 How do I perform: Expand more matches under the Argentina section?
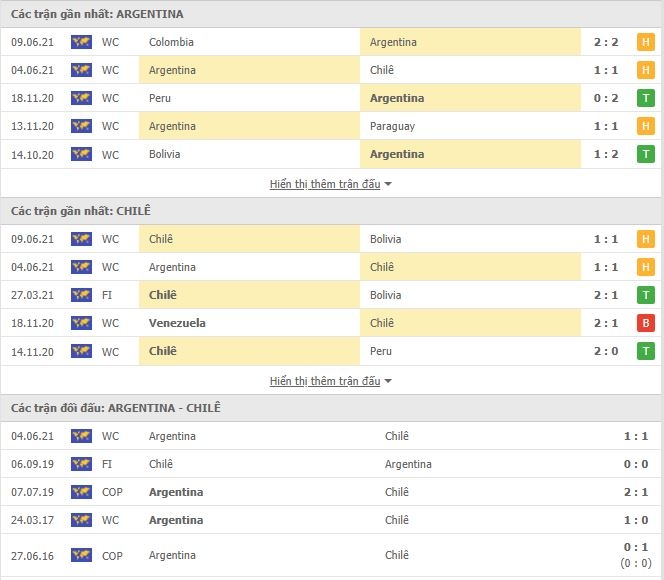[x=325, y=184]
